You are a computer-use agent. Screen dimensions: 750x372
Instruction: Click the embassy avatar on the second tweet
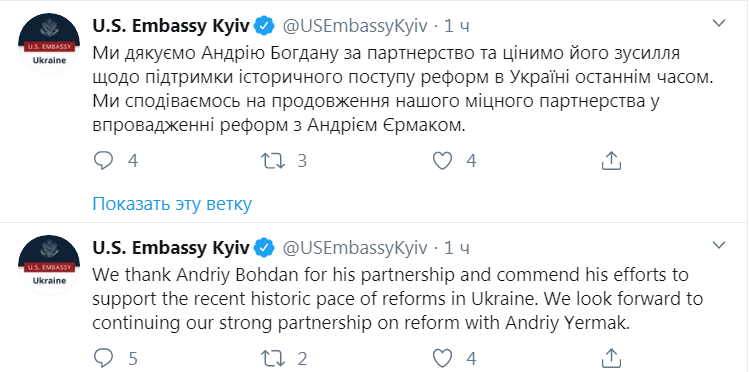[49, 265]
